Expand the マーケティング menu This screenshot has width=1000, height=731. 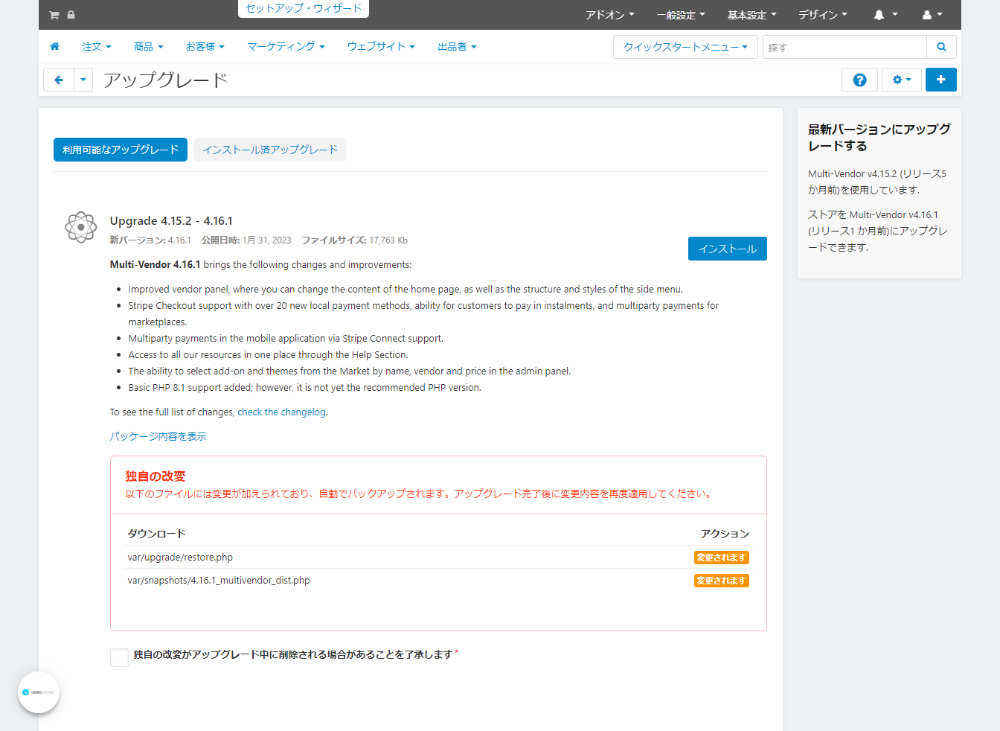coord(286,47)
